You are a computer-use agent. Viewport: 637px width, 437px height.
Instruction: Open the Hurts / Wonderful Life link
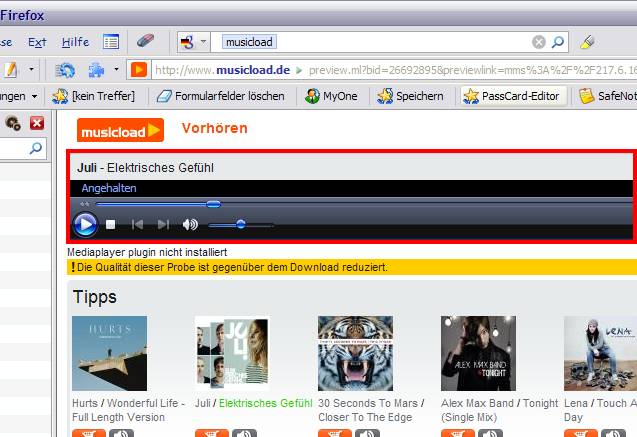pyautogui.click(x=128, y=410)
